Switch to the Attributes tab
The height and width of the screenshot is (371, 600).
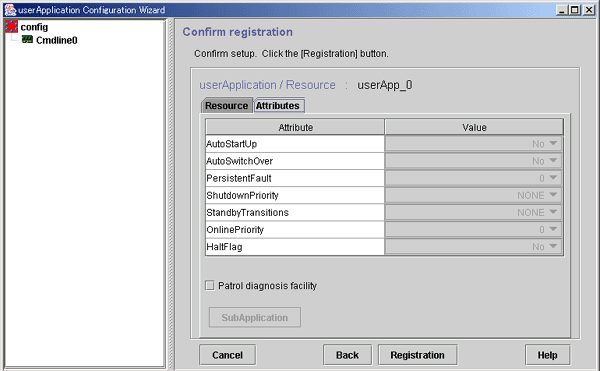tap(278, 106)
